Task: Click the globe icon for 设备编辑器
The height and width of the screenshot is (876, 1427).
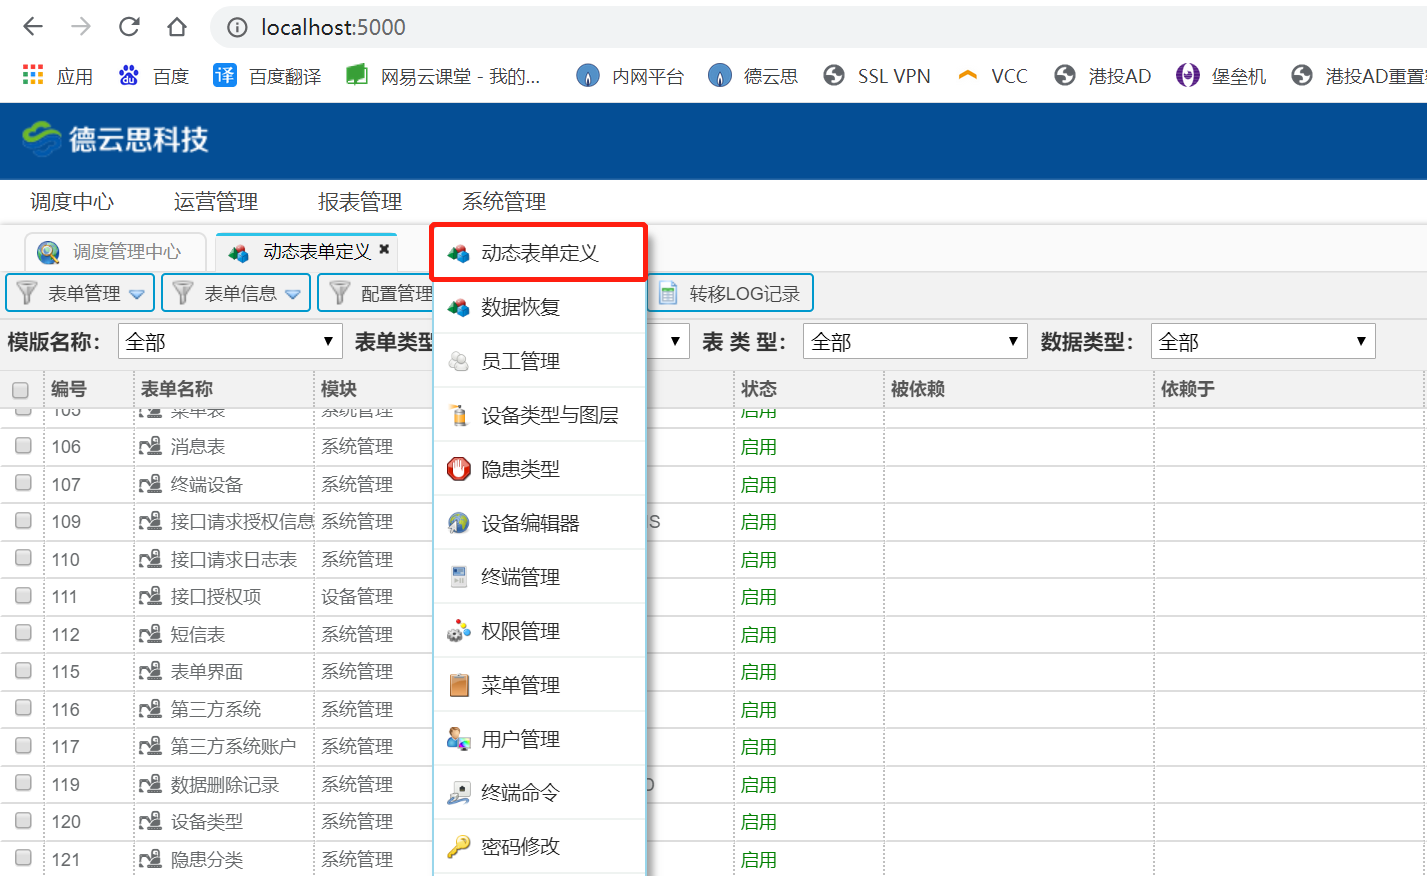Action: 458,523
